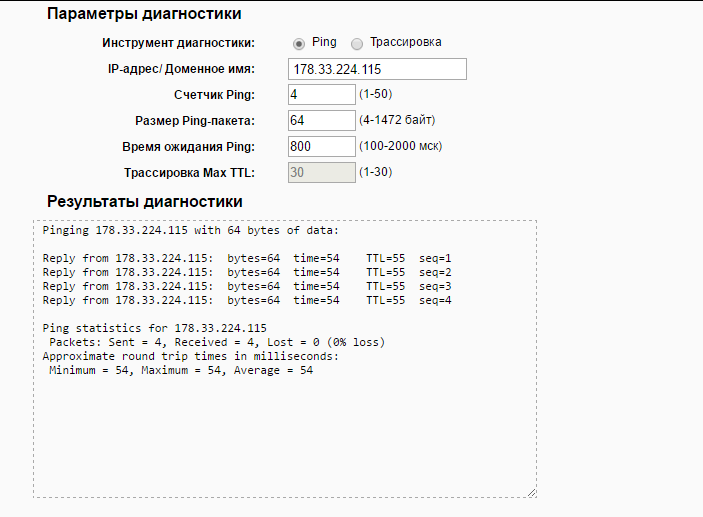Click the 'Инструмент диагностики:' label
The height and width of the screenshot is (517, 703).
click(178, 43)
